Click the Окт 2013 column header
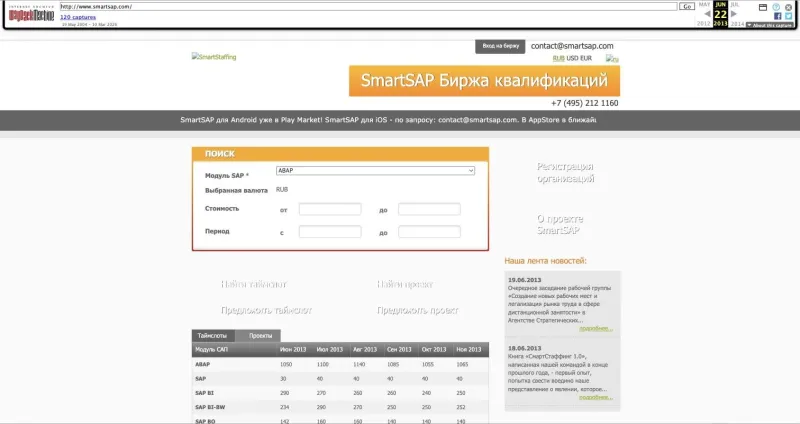Viewport: 800px width, 424px height. [x=434, y=350]
